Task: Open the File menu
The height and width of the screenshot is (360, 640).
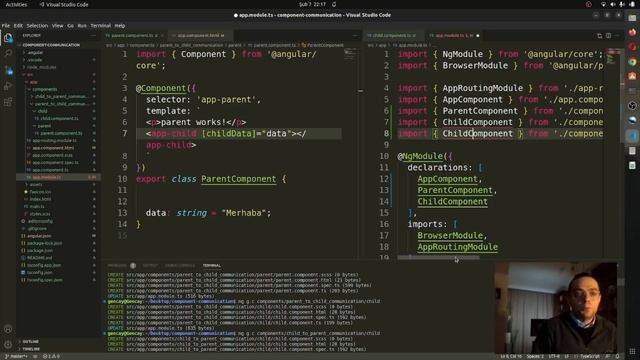Action: pyautogui.click(x=6, y=25)
